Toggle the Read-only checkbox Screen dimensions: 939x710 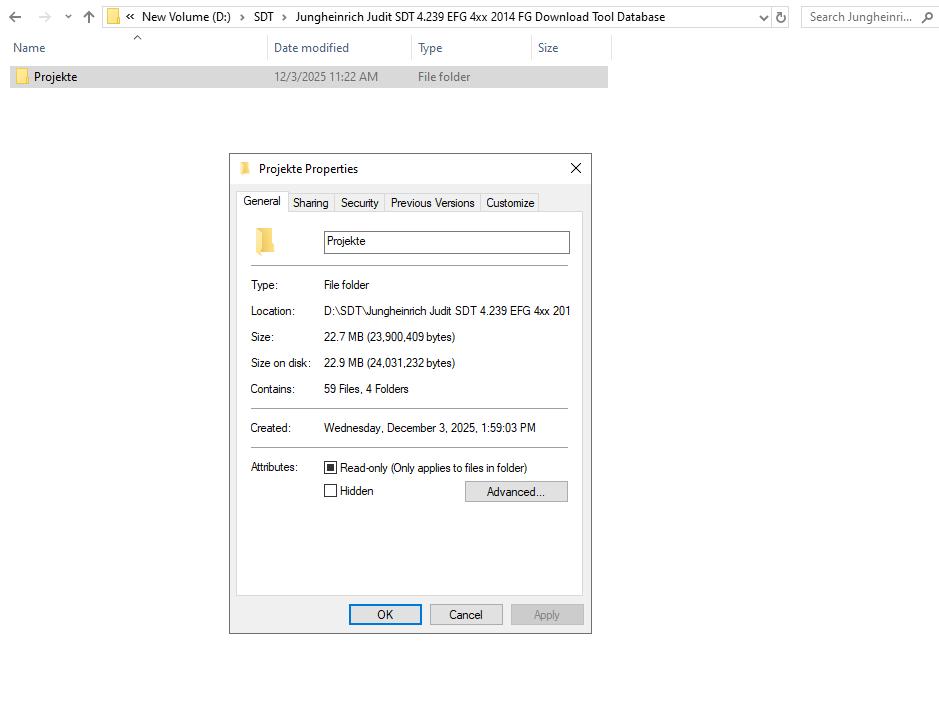(x=330, y=468)
